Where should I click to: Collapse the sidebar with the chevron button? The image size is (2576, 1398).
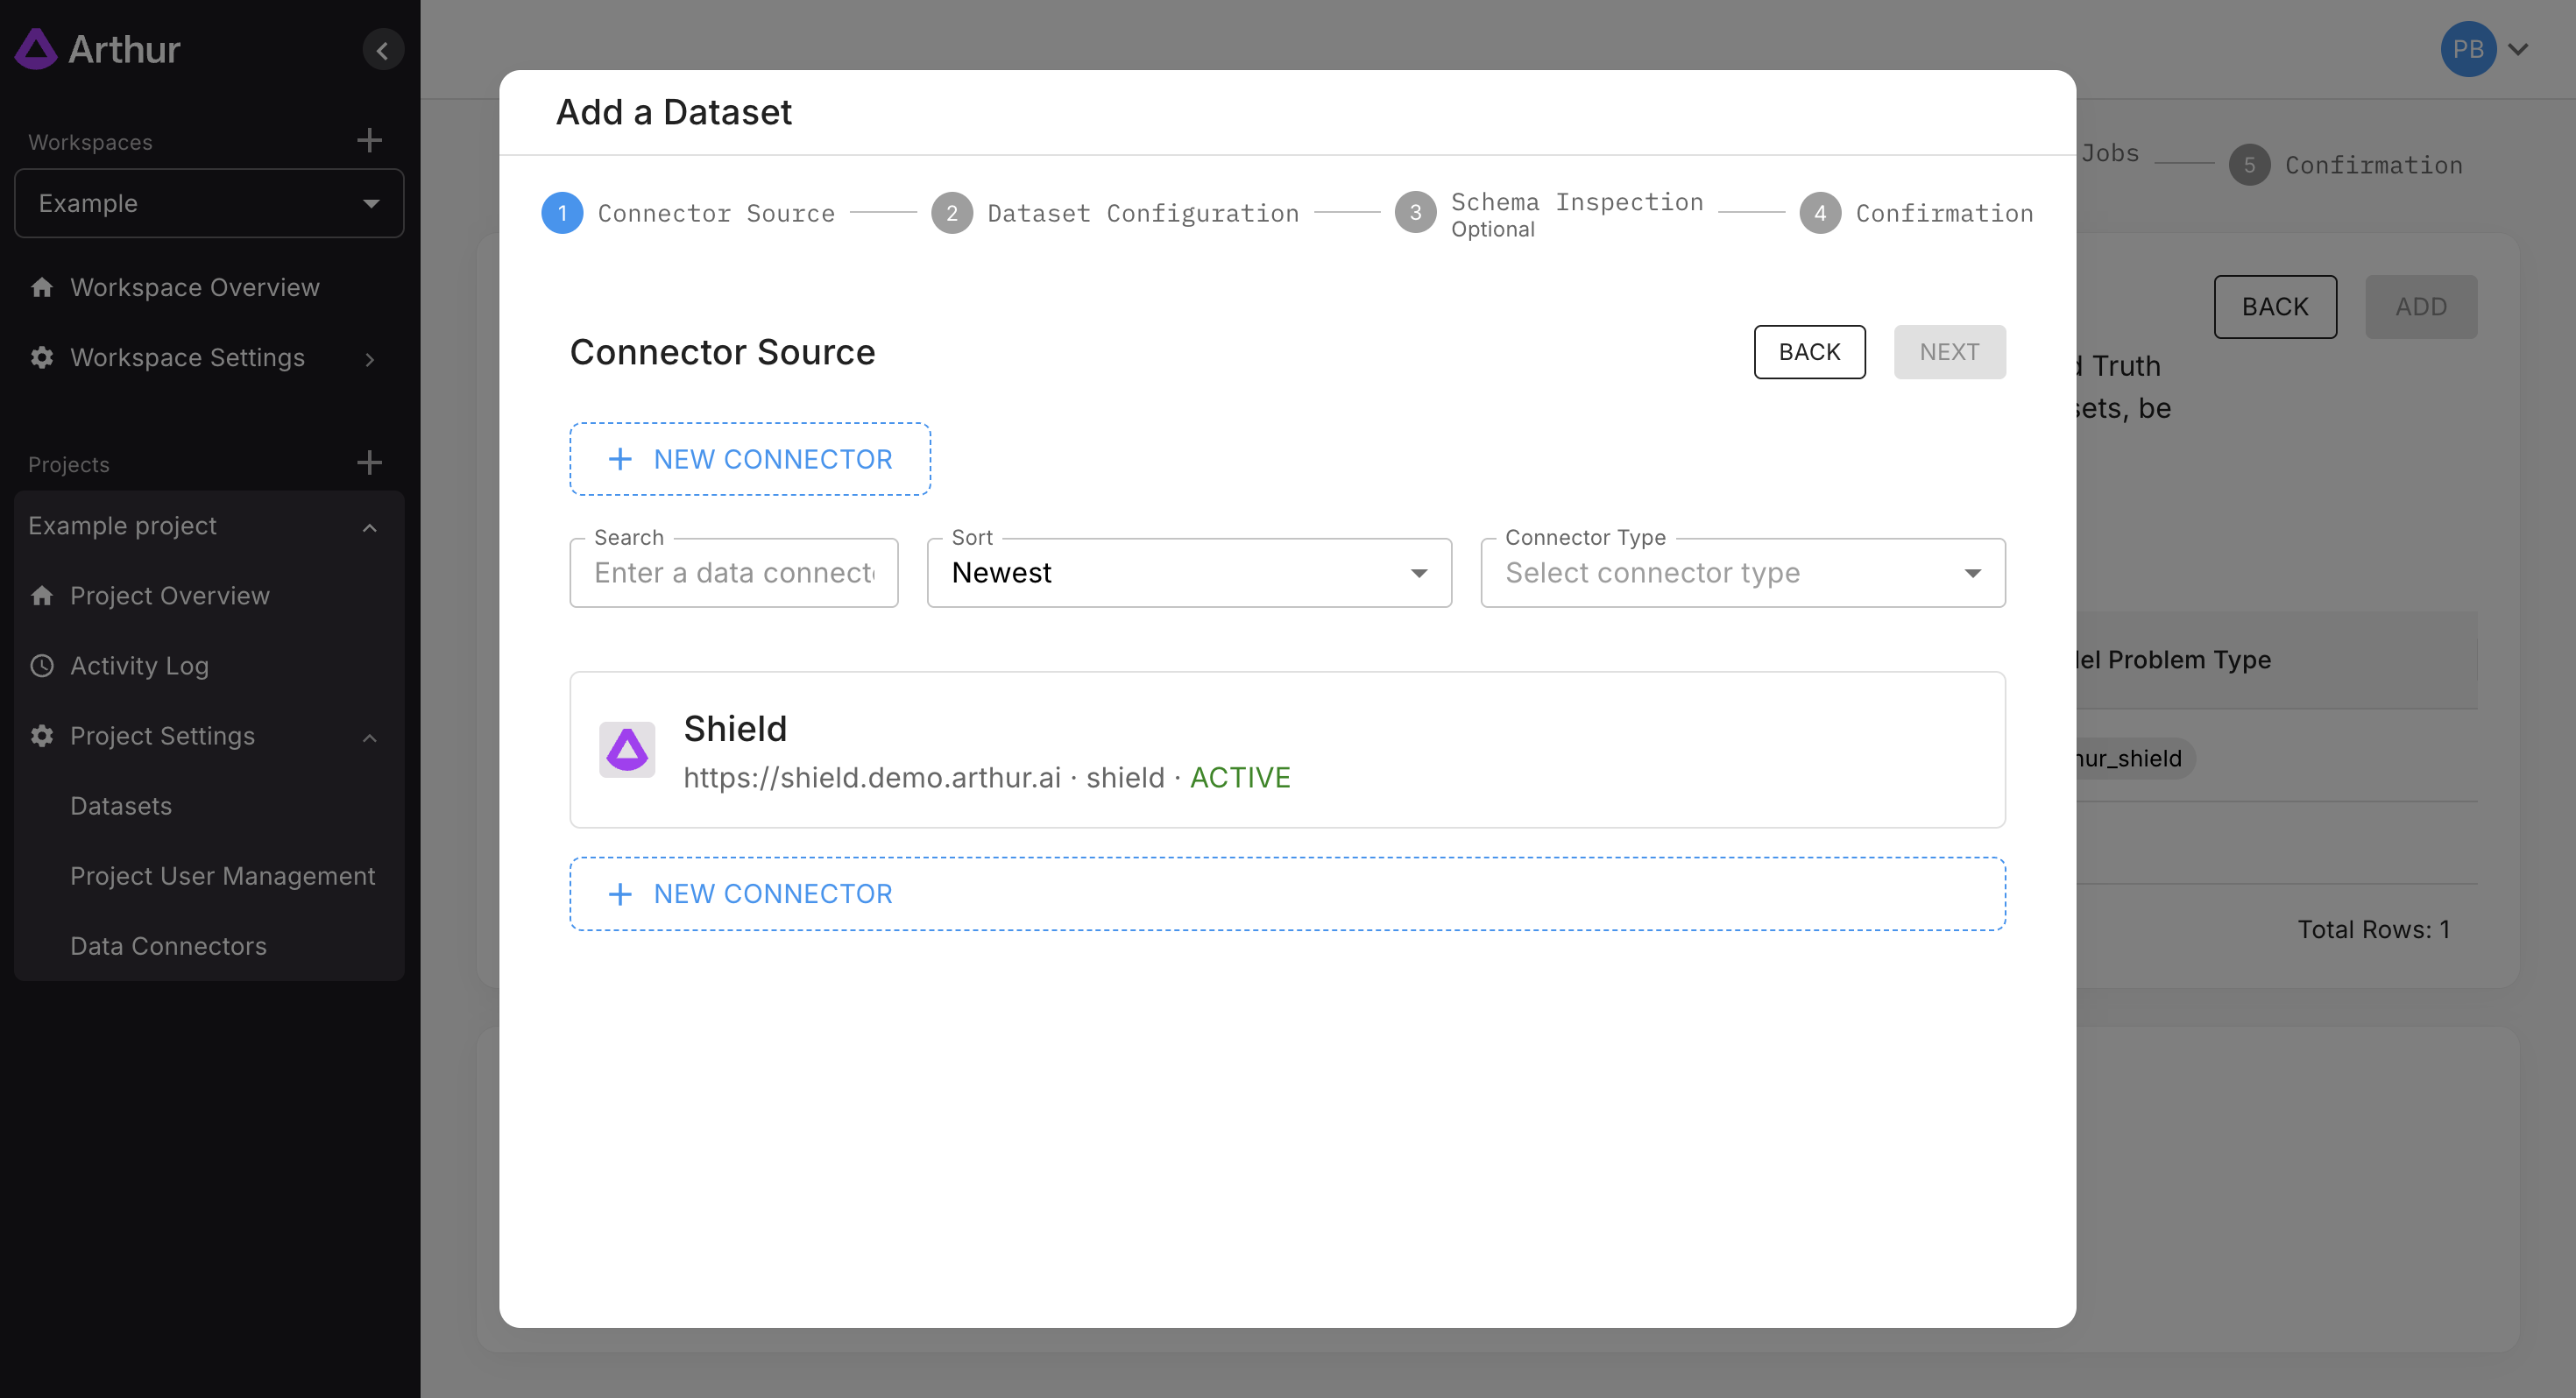coord(382,50)
